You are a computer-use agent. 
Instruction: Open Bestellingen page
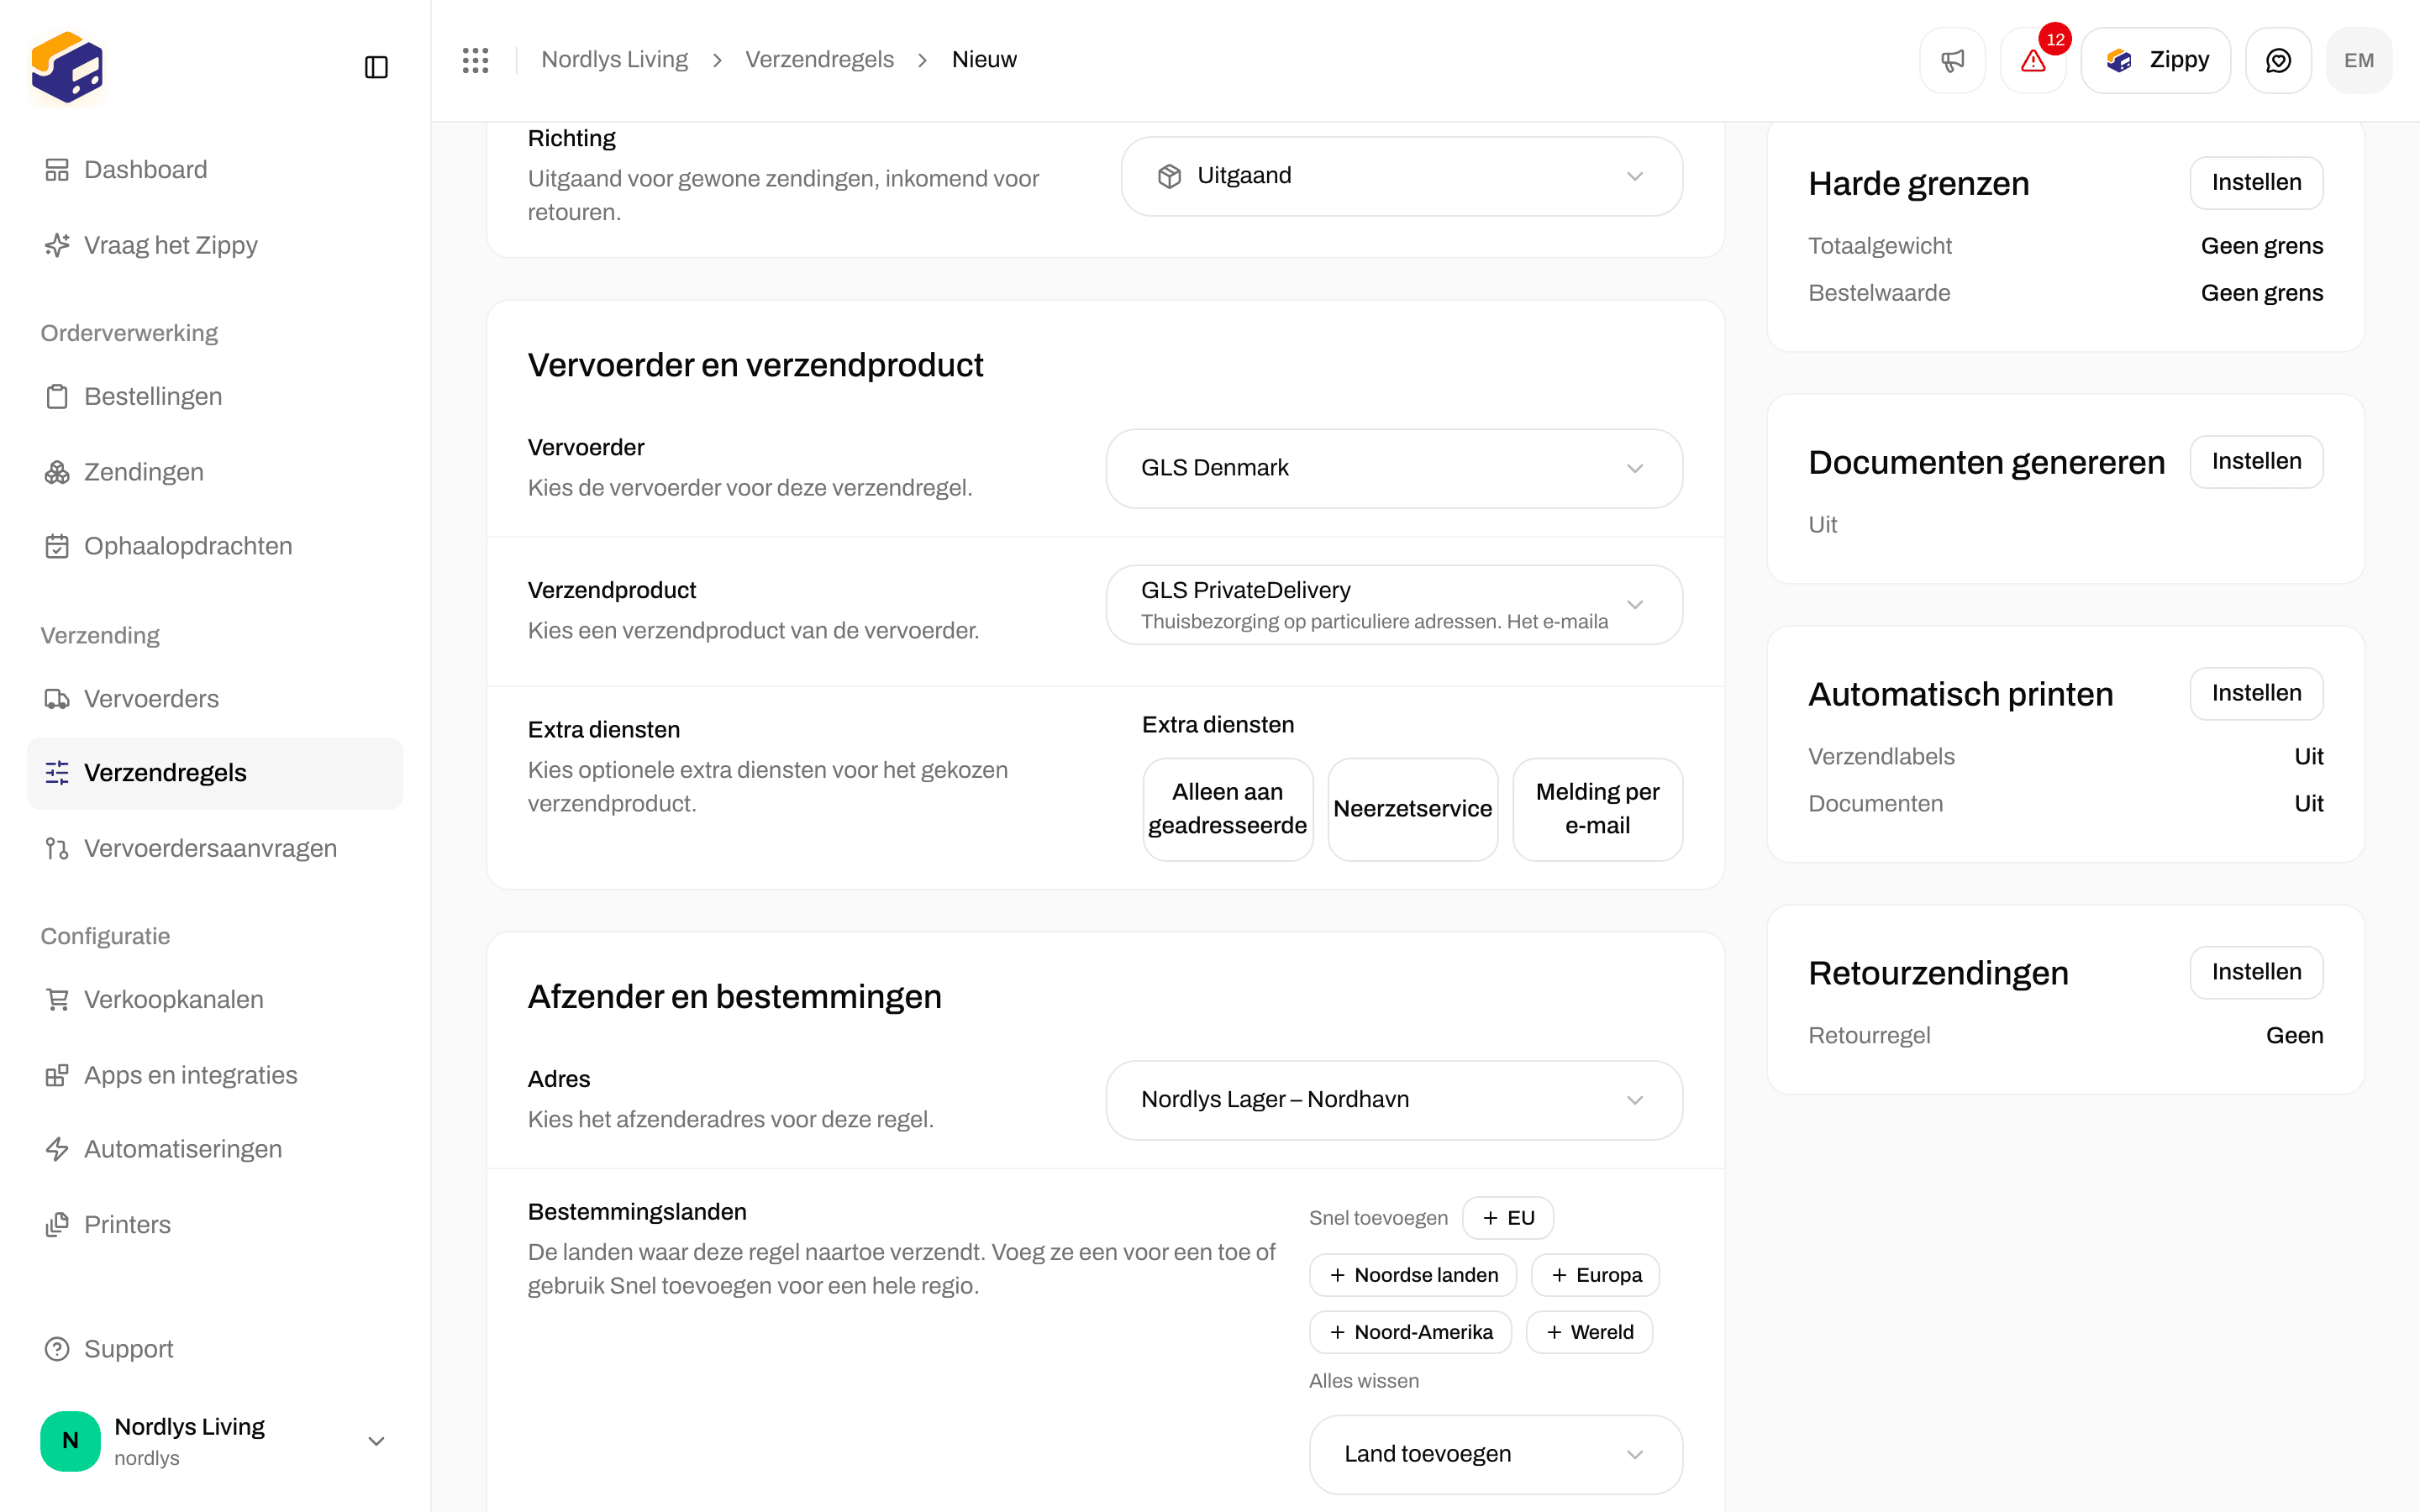pyautogui.click(x=215, y=396)
